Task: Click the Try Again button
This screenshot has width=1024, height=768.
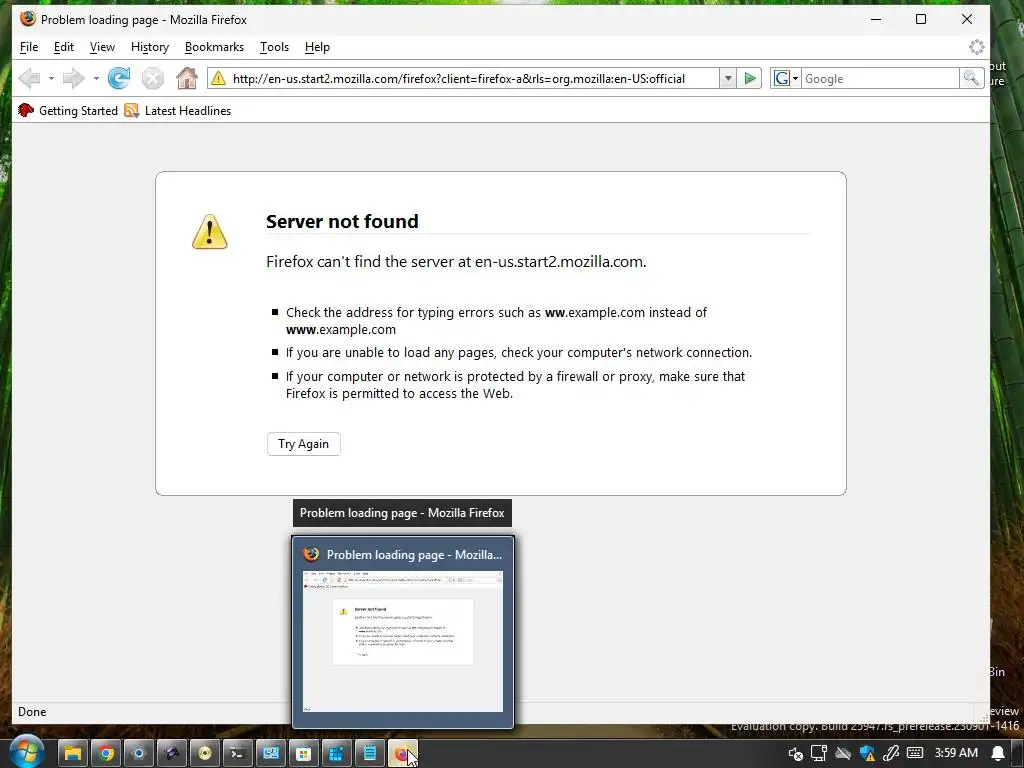Action: 304,444
